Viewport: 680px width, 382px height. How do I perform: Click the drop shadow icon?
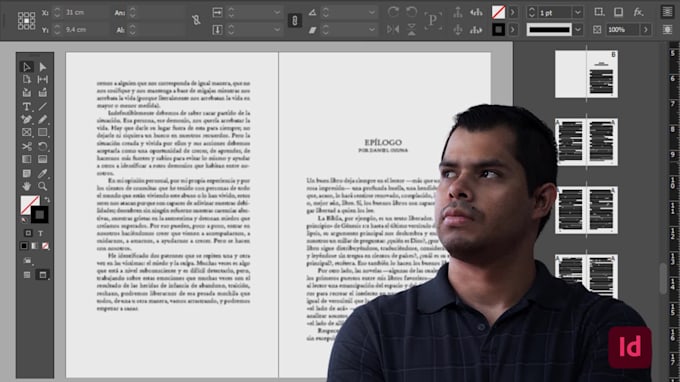[x=618, y=12]
